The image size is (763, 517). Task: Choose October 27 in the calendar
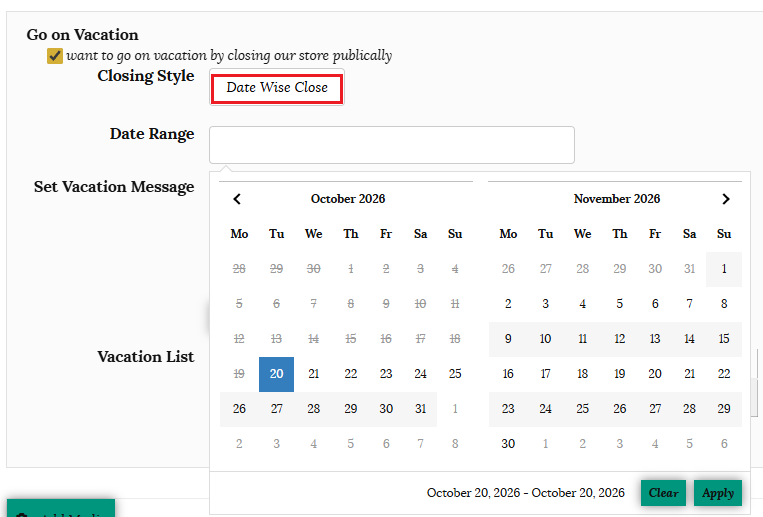pyautogui.click(x=276, y=409)
